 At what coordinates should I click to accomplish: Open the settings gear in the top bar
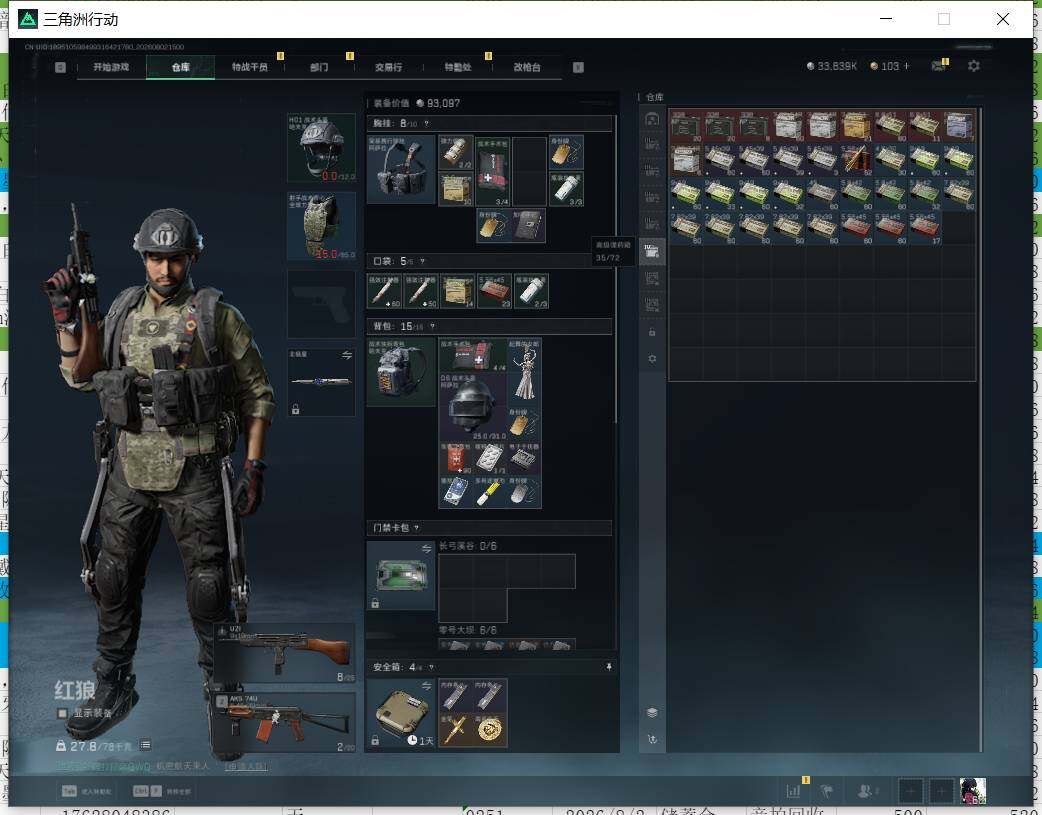(x=974, y=66)
